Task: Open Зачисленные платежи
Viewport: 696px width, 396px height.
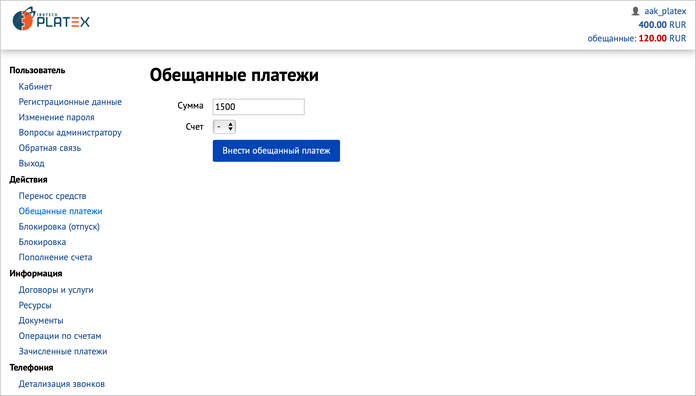Action: click(x=63, y=351)
